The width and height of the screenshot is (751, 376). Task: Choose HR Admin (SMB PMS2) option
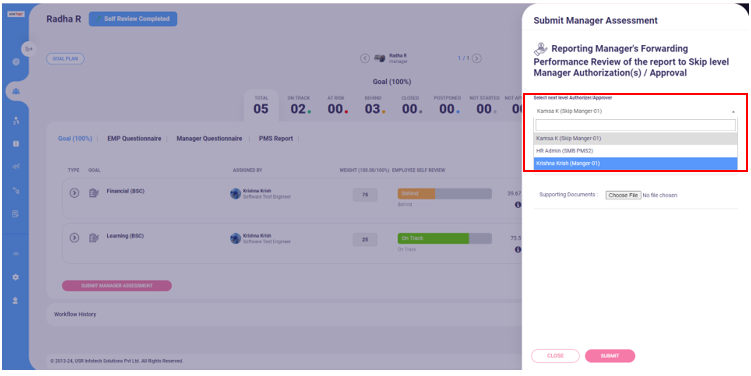coord(636,151)
